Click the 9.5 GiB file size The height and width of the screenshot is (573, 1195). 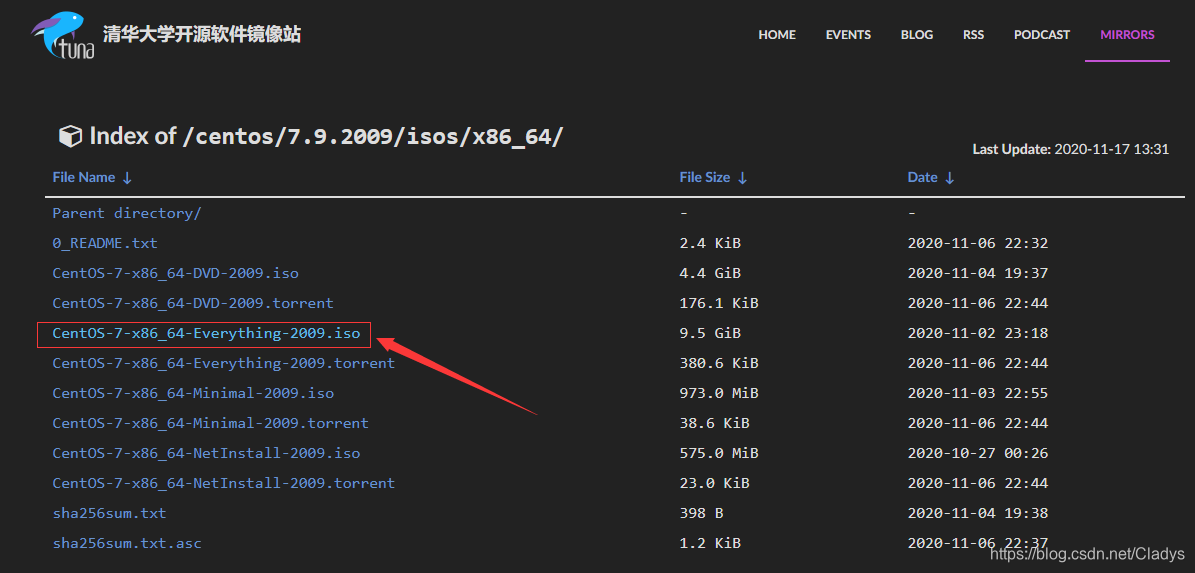pos(710,333)
